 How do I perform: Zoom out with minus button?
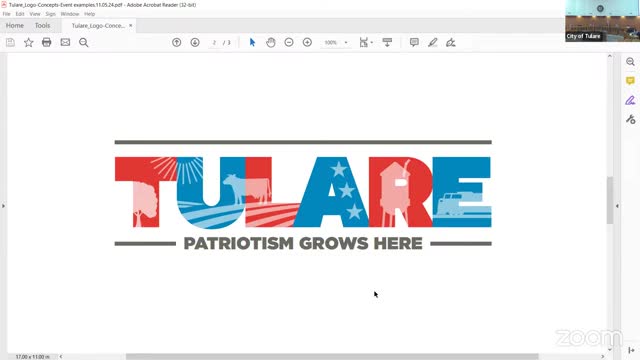pos(289,42)
